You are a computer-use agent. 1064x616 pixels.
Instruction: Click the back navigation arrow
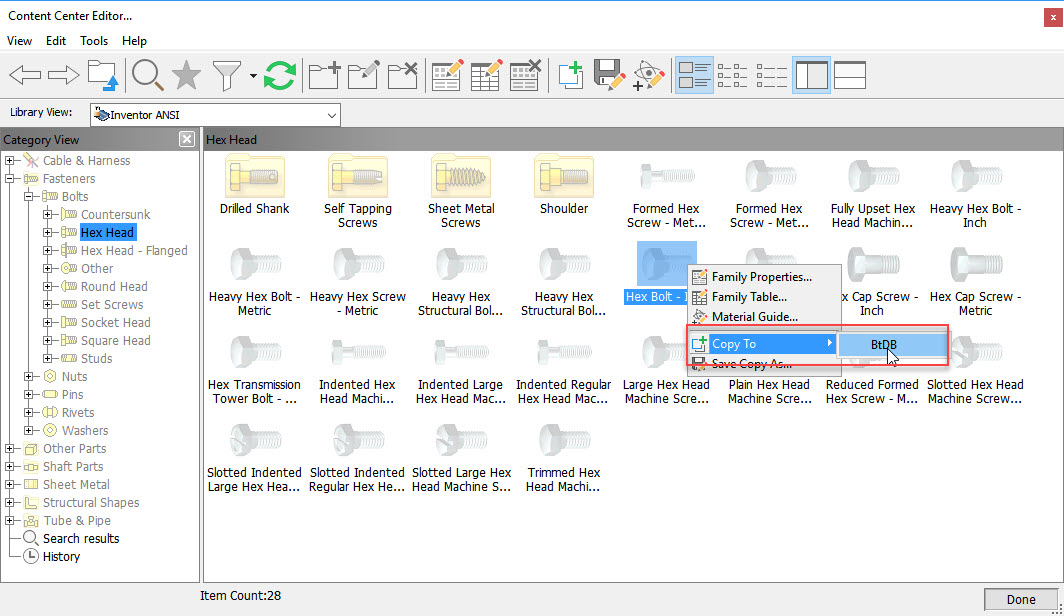(x=25, y=75)
